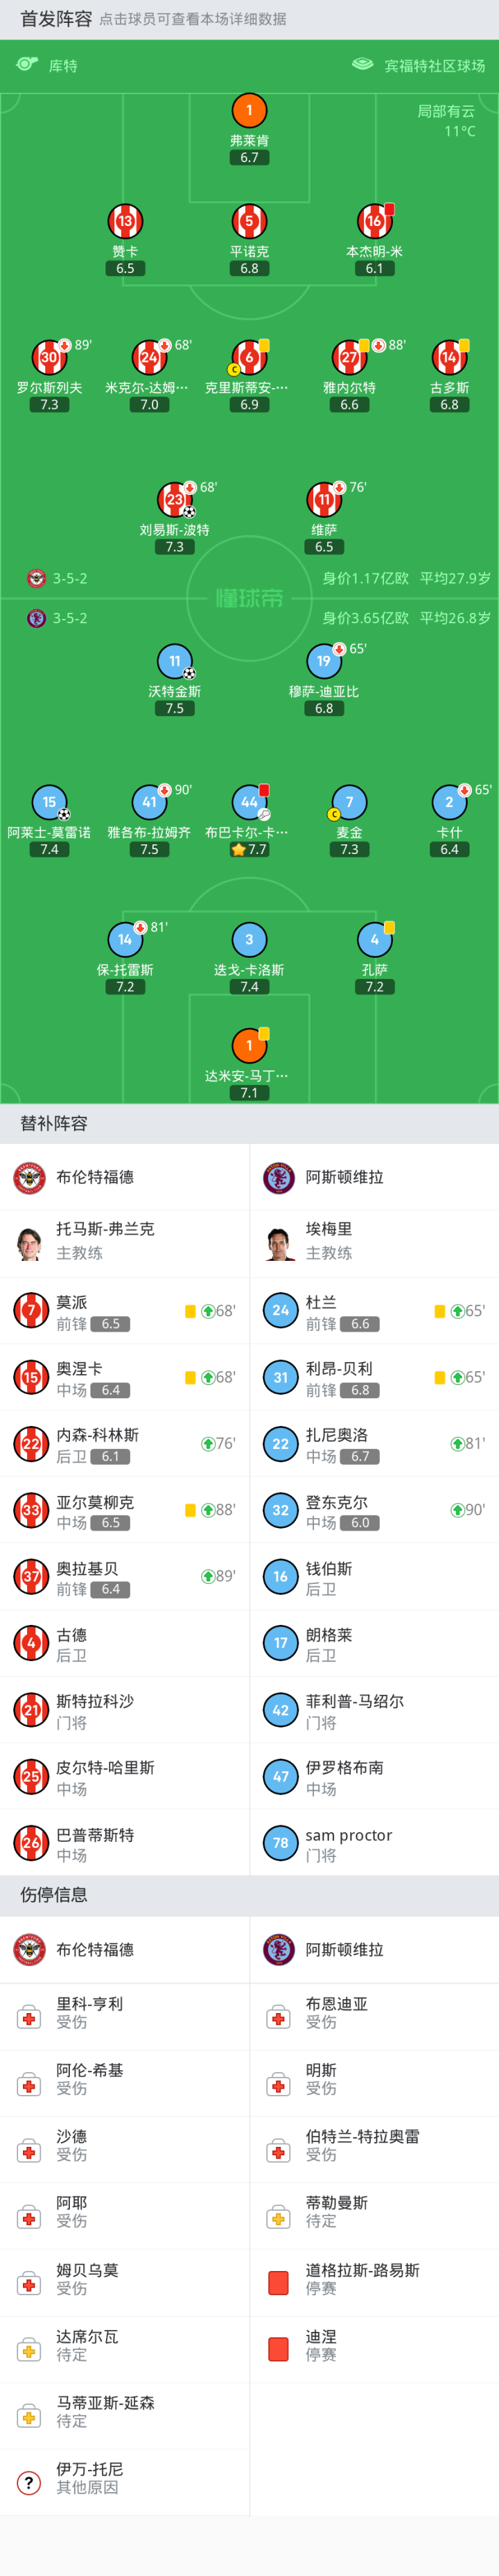Image resolution: width=499 pixels, height=2576 pixels.
Task: Open 达戈-卡洛斯 number 3 icon
Action: tap(249, 939)
